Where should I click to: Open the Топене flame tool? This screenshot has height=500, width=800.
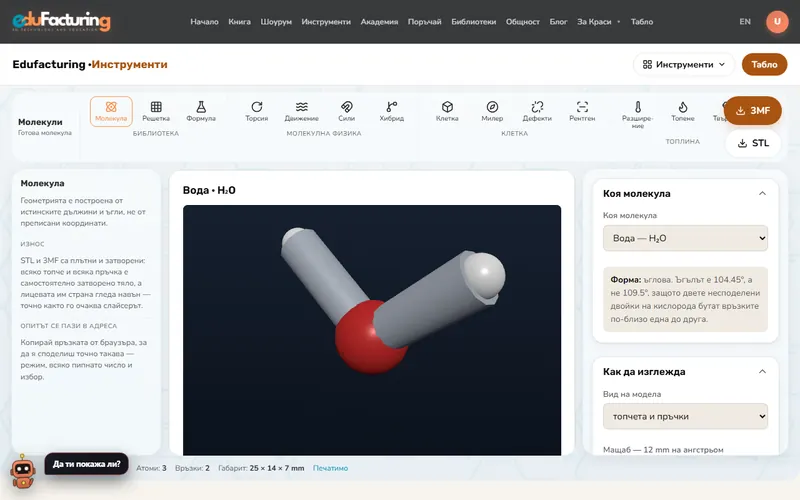point(683,111)
